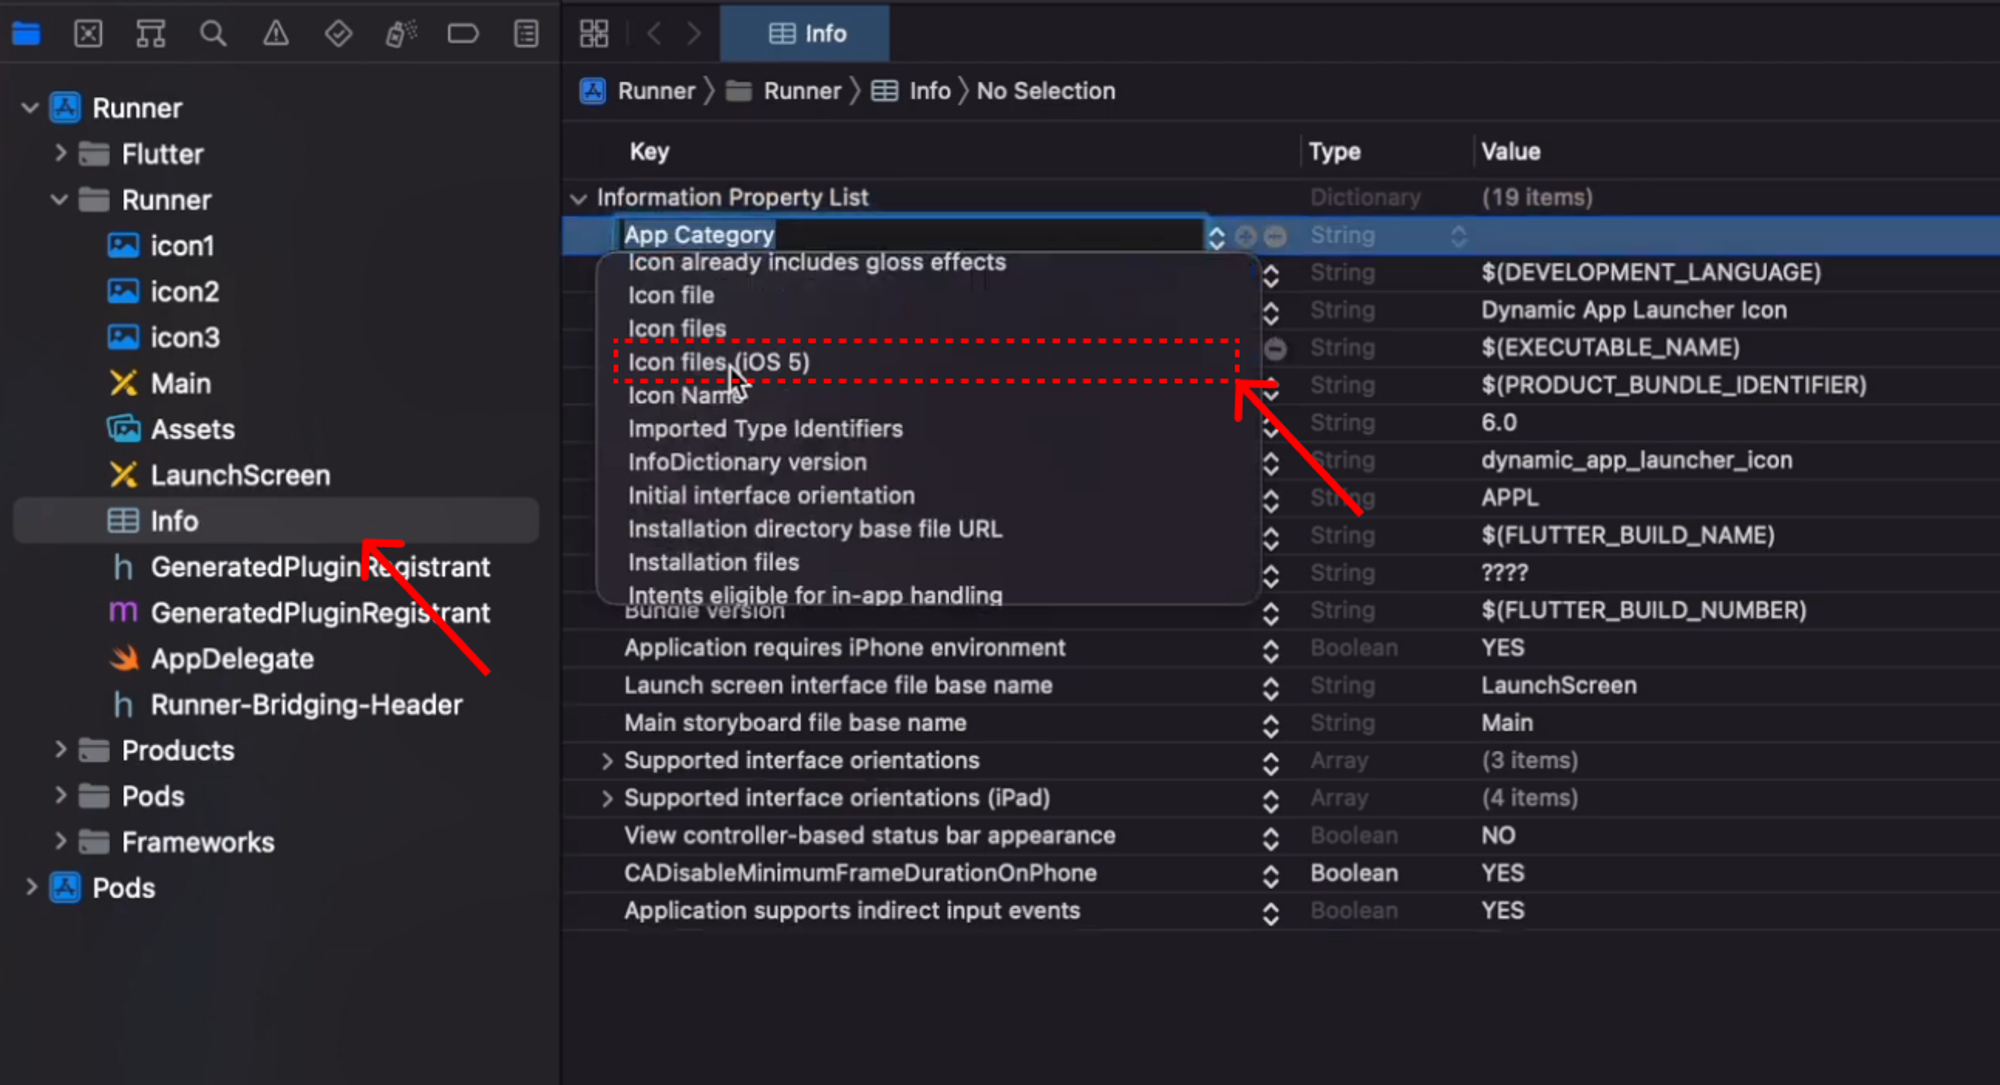
Task: Click the Info breadcrumb item
Action: (911, 91)
